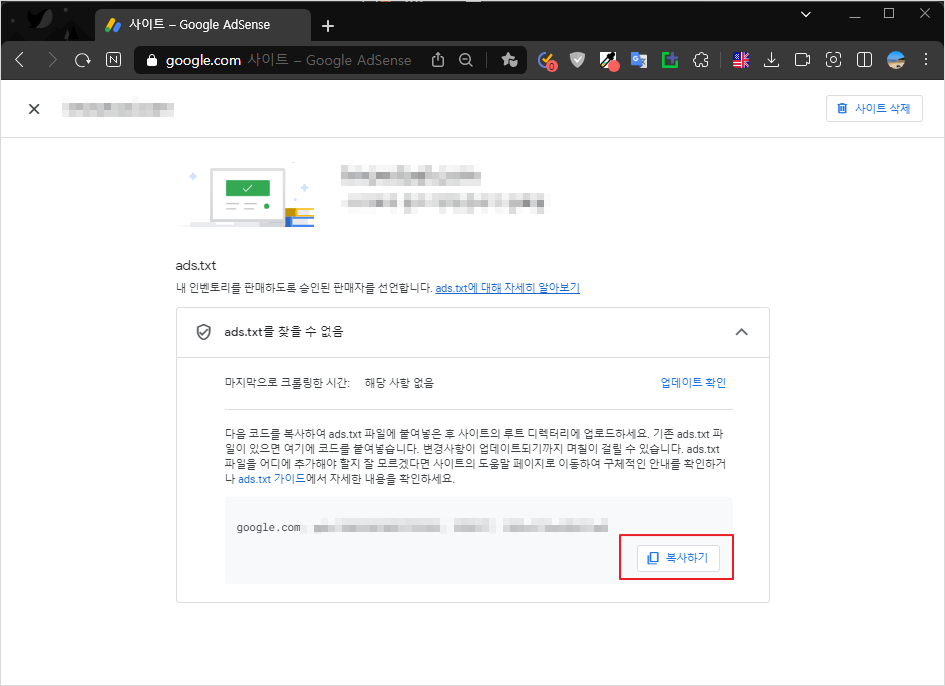This screenshot has width=945, height=686.
Task: Open the ads.txt 가이드 link
Action: click(272, 479)
